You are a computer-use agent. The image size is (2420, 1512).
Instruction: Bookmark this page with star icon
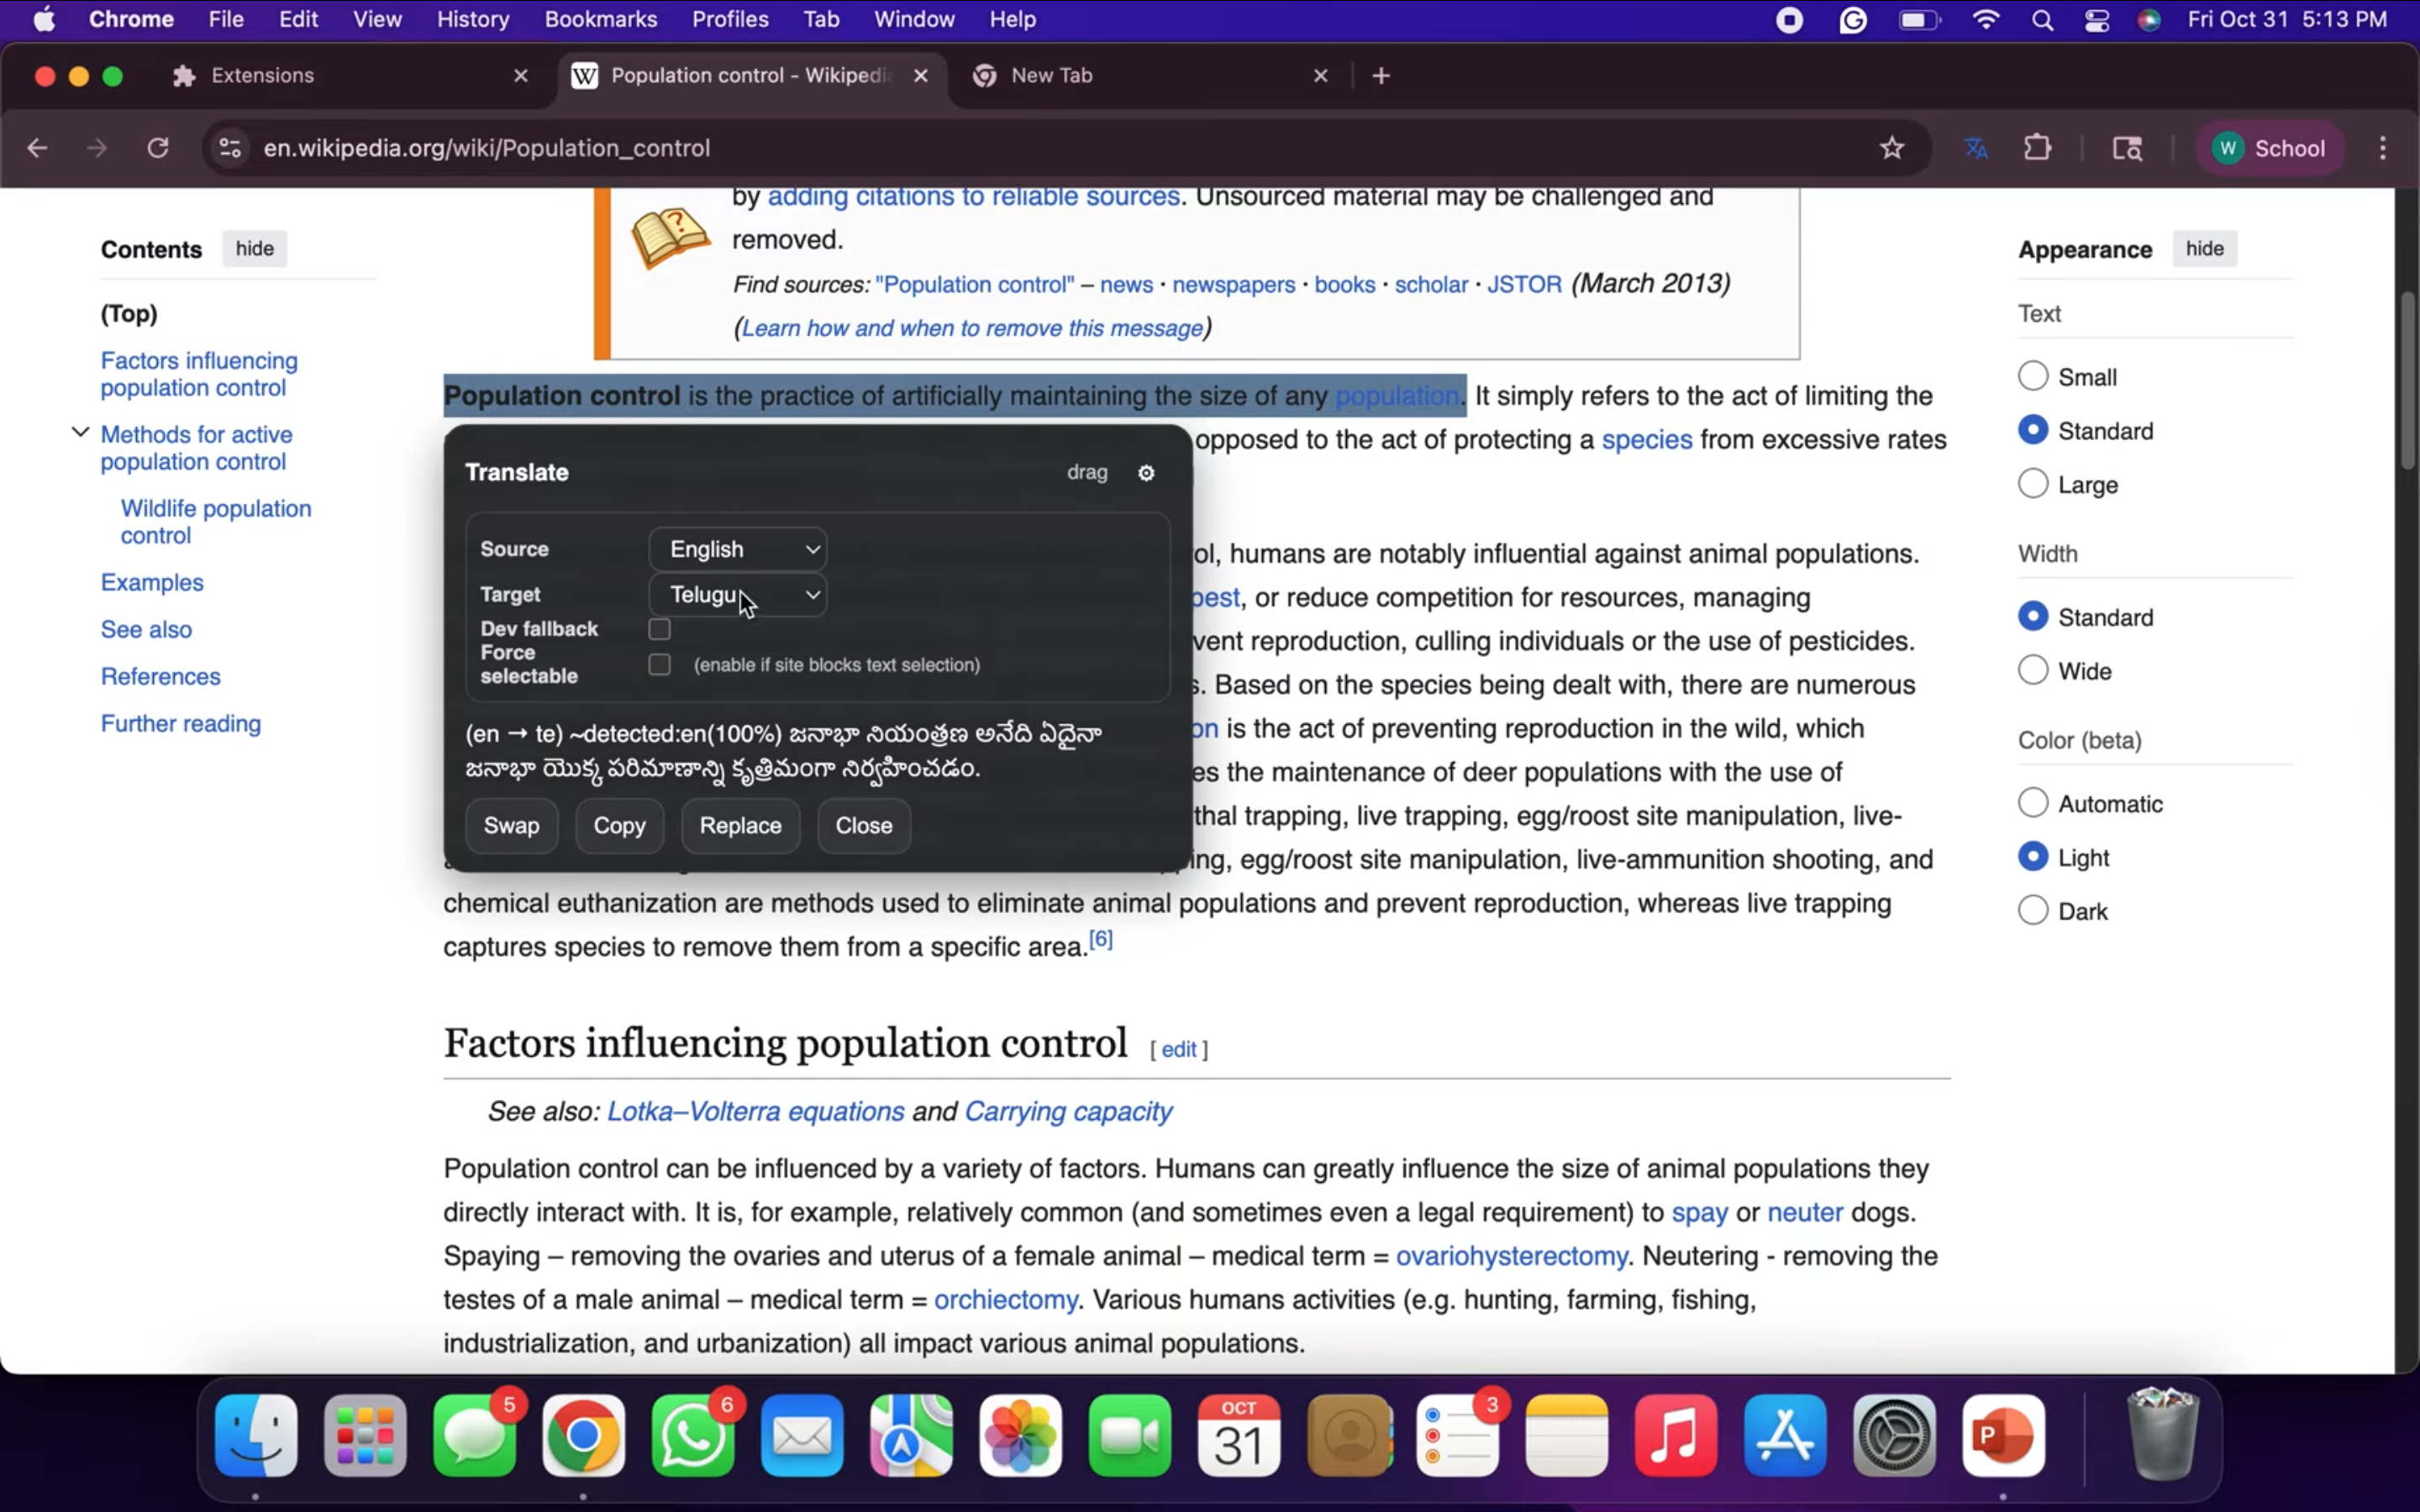pyautogui.click(x=1891, y=148)
